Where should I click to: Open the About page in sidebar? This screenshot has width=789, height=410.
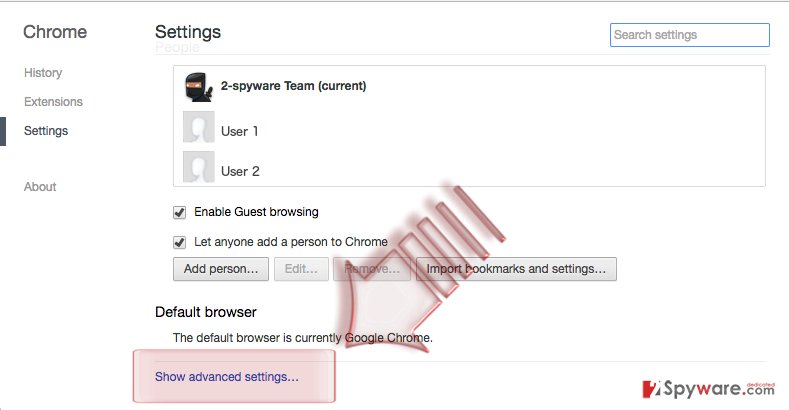40,187
